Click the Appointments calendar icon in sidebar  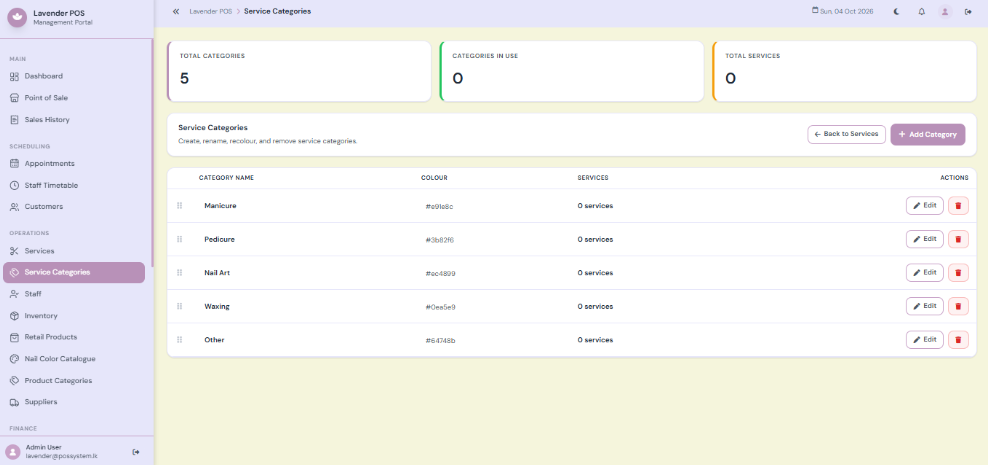14,164
